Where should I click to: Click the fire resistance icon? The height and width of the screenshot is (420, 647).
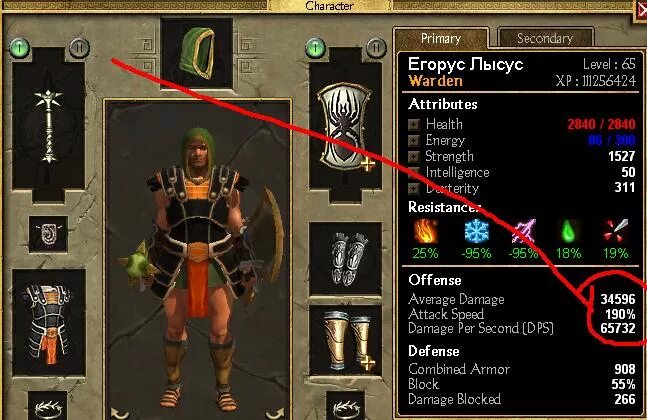coord(425,231)
